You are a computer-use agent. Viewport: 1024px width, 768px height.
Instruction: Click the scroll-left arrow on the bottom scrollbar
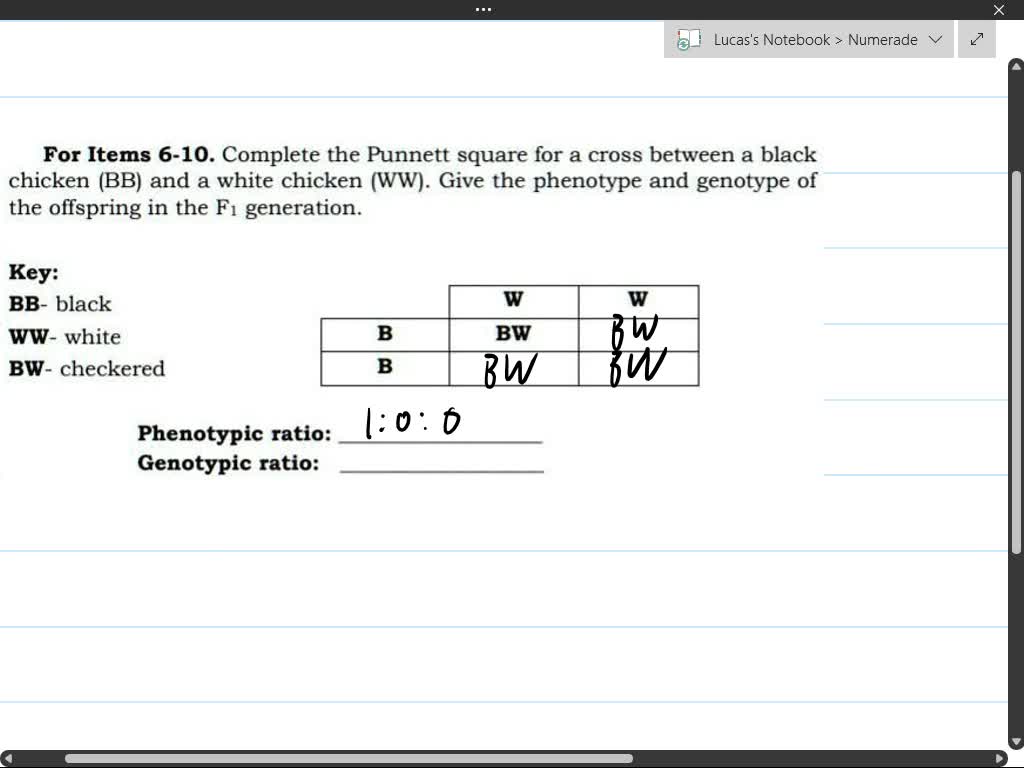click(10, 758)
